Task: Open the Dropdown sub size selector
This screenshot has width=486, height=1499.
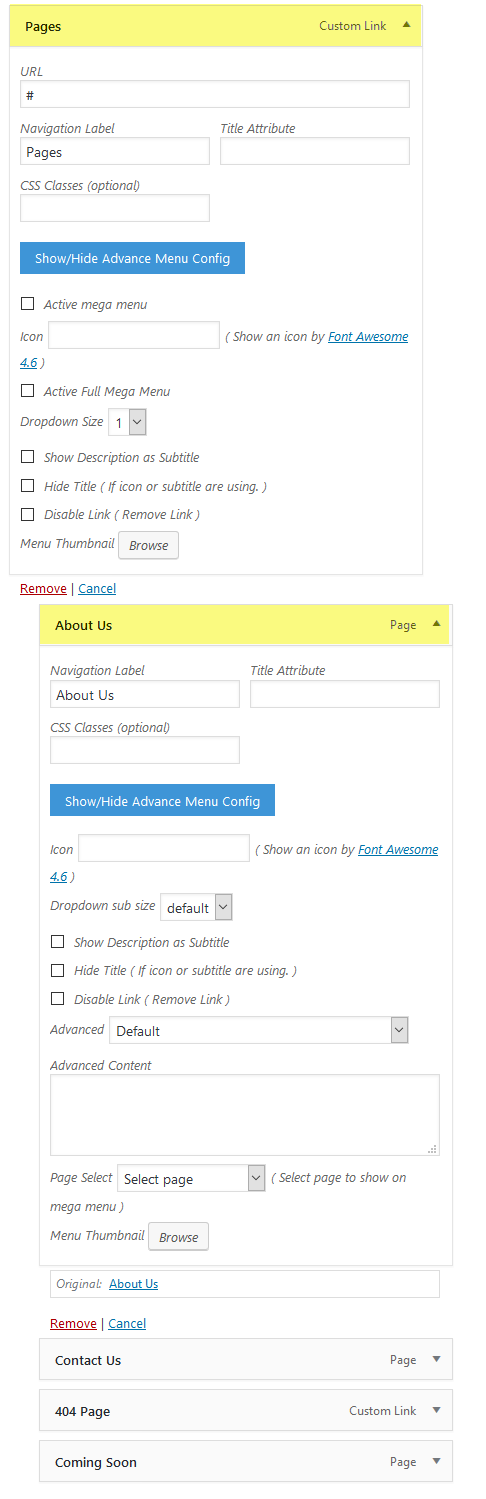Action: [196, 907]
